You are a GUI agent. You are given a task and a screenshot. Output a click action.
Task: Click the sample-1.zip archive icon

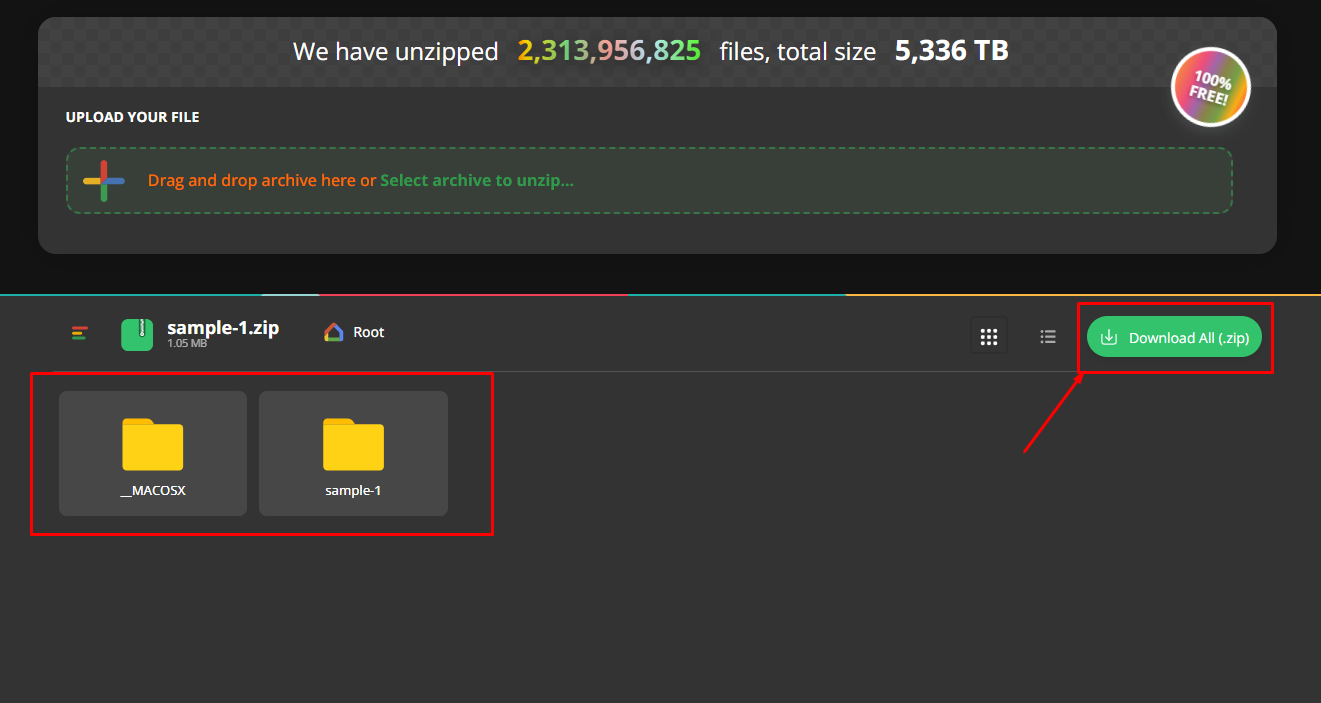(137, 334)
